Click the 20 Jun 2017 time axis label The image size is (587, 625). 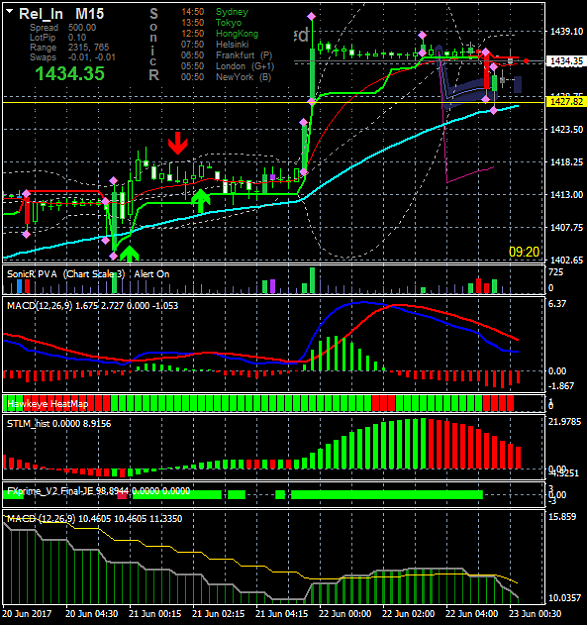27,614
